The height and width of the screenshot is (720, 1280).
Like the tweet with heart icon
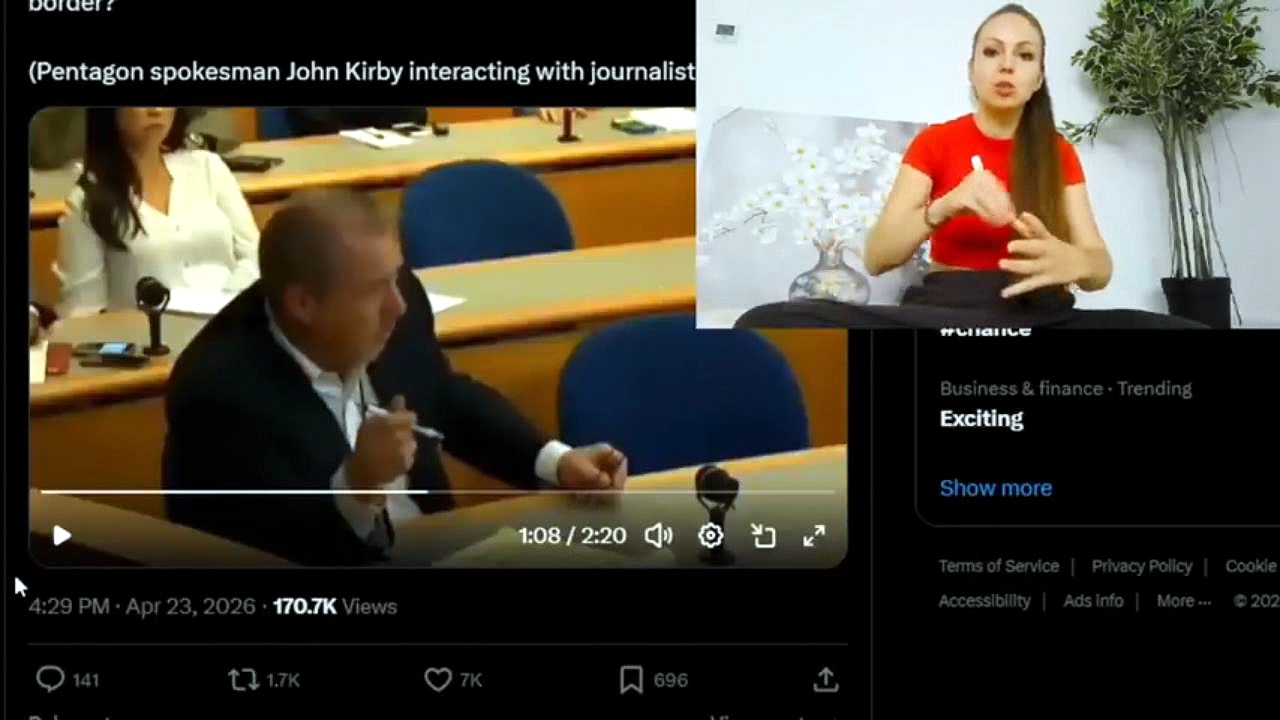point(438,680)
